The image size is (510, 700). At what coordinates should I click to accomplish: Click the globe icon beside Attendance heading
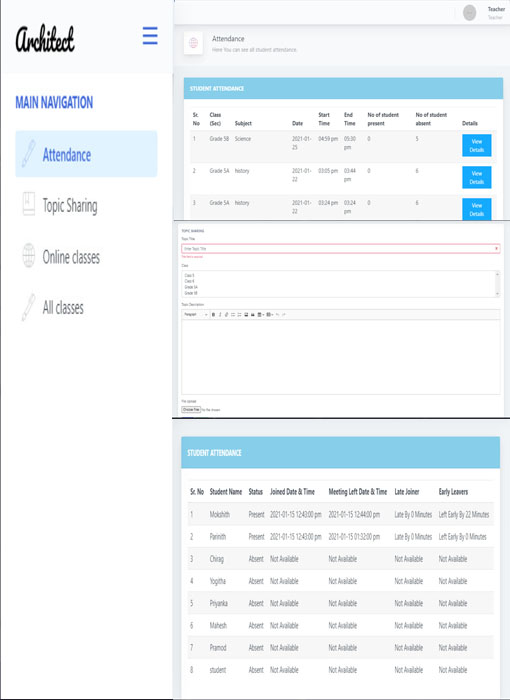pyautogui.click(x=193, y=43)
